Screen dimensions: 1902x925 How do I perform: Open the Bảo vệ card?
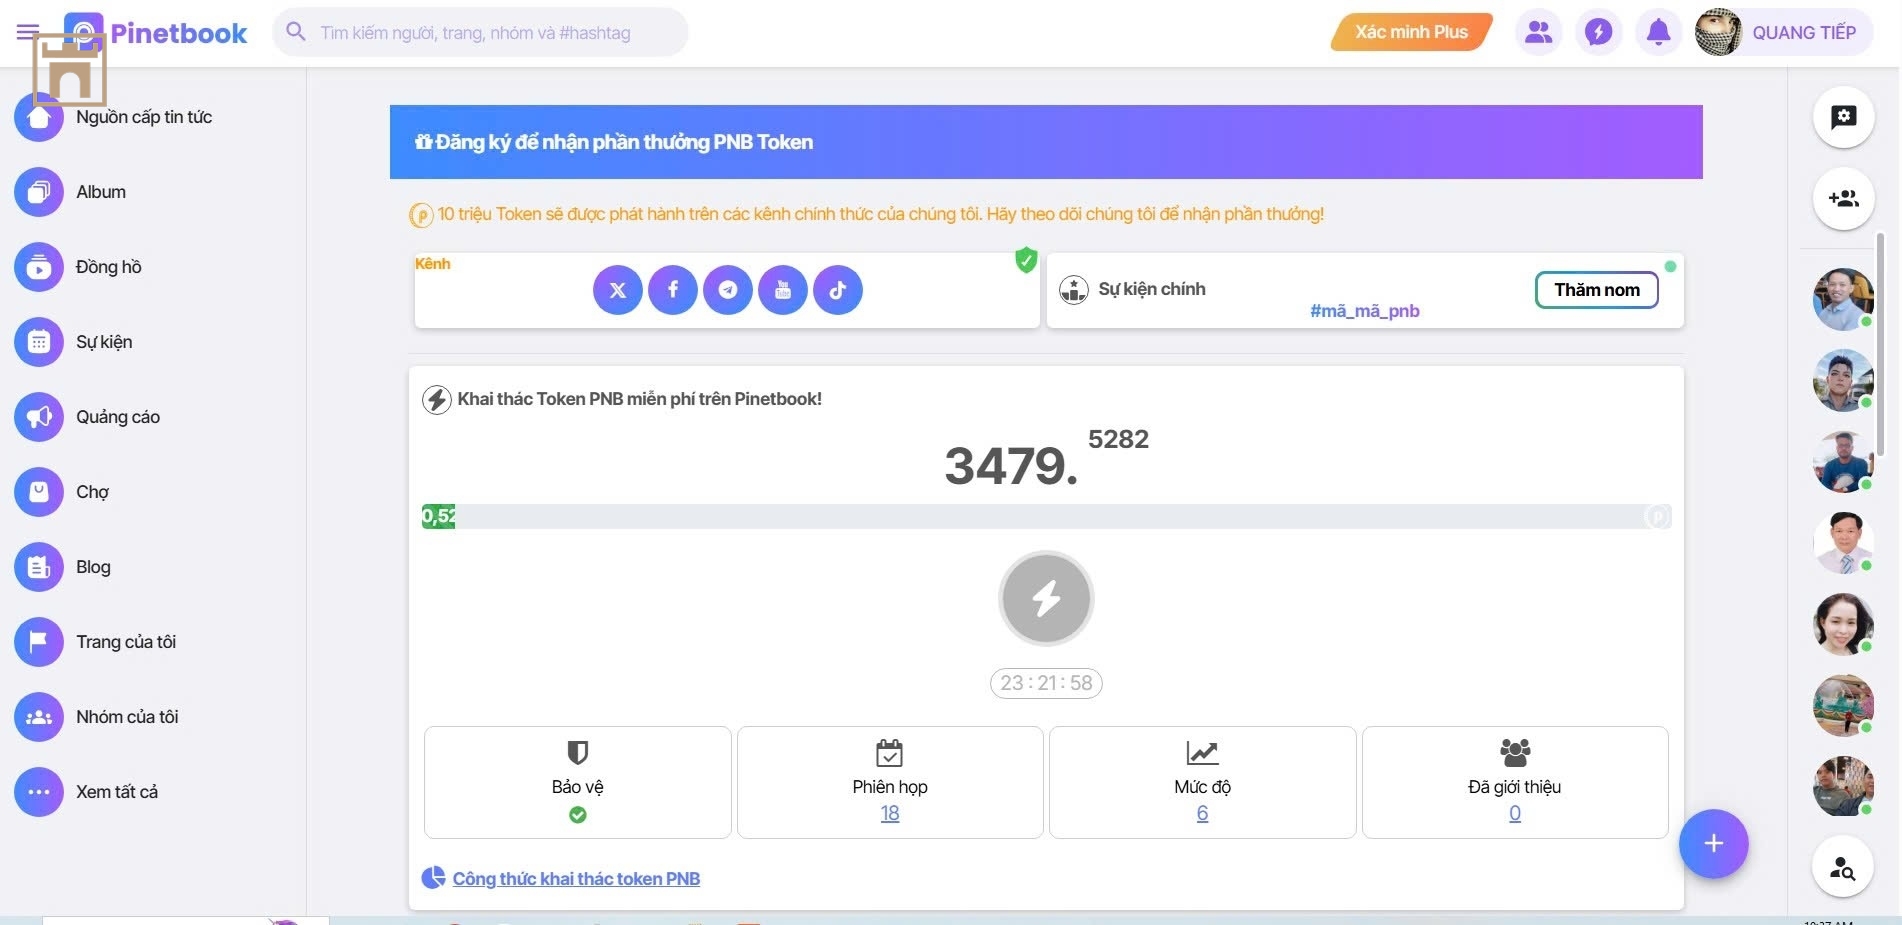click(578, 782)
